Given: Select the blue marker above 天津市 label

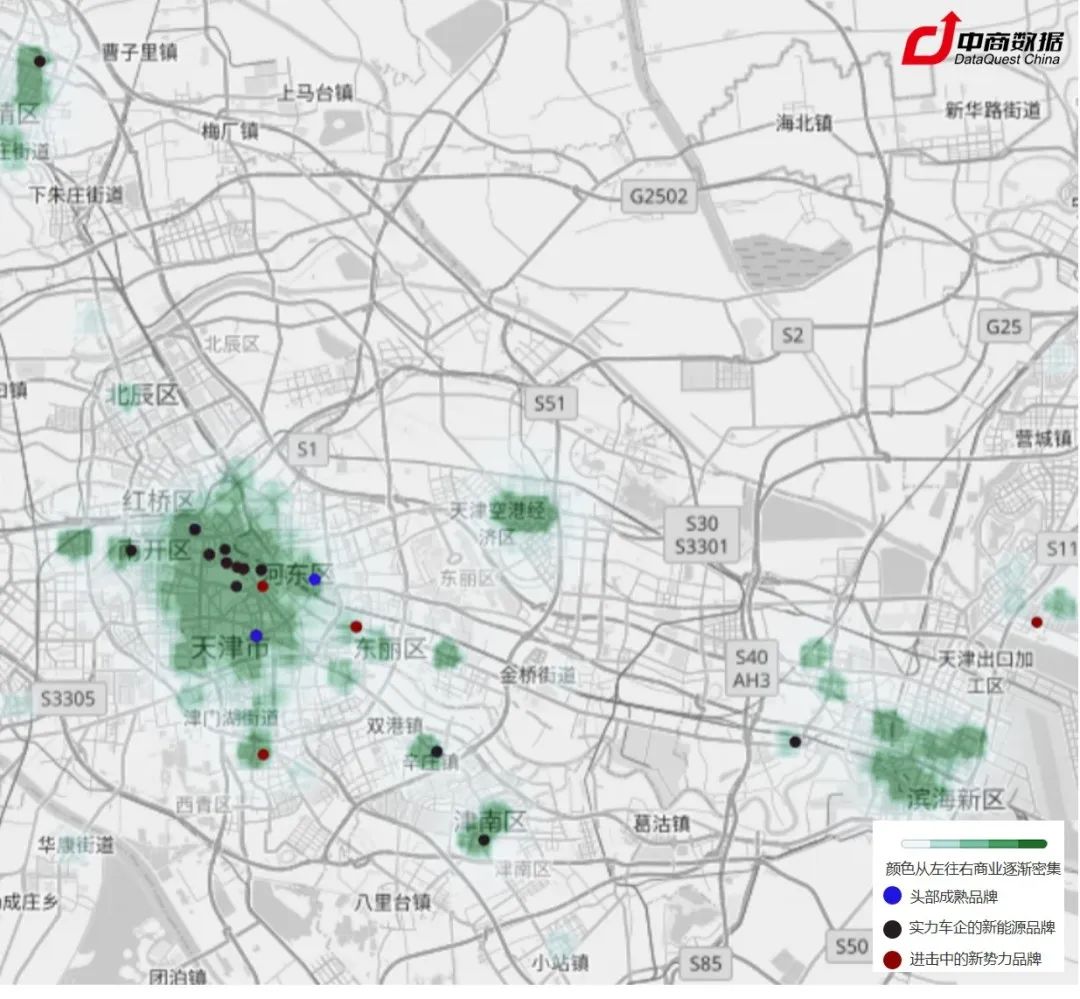Looking at the screenshot, I should click(x=256, y=635).
